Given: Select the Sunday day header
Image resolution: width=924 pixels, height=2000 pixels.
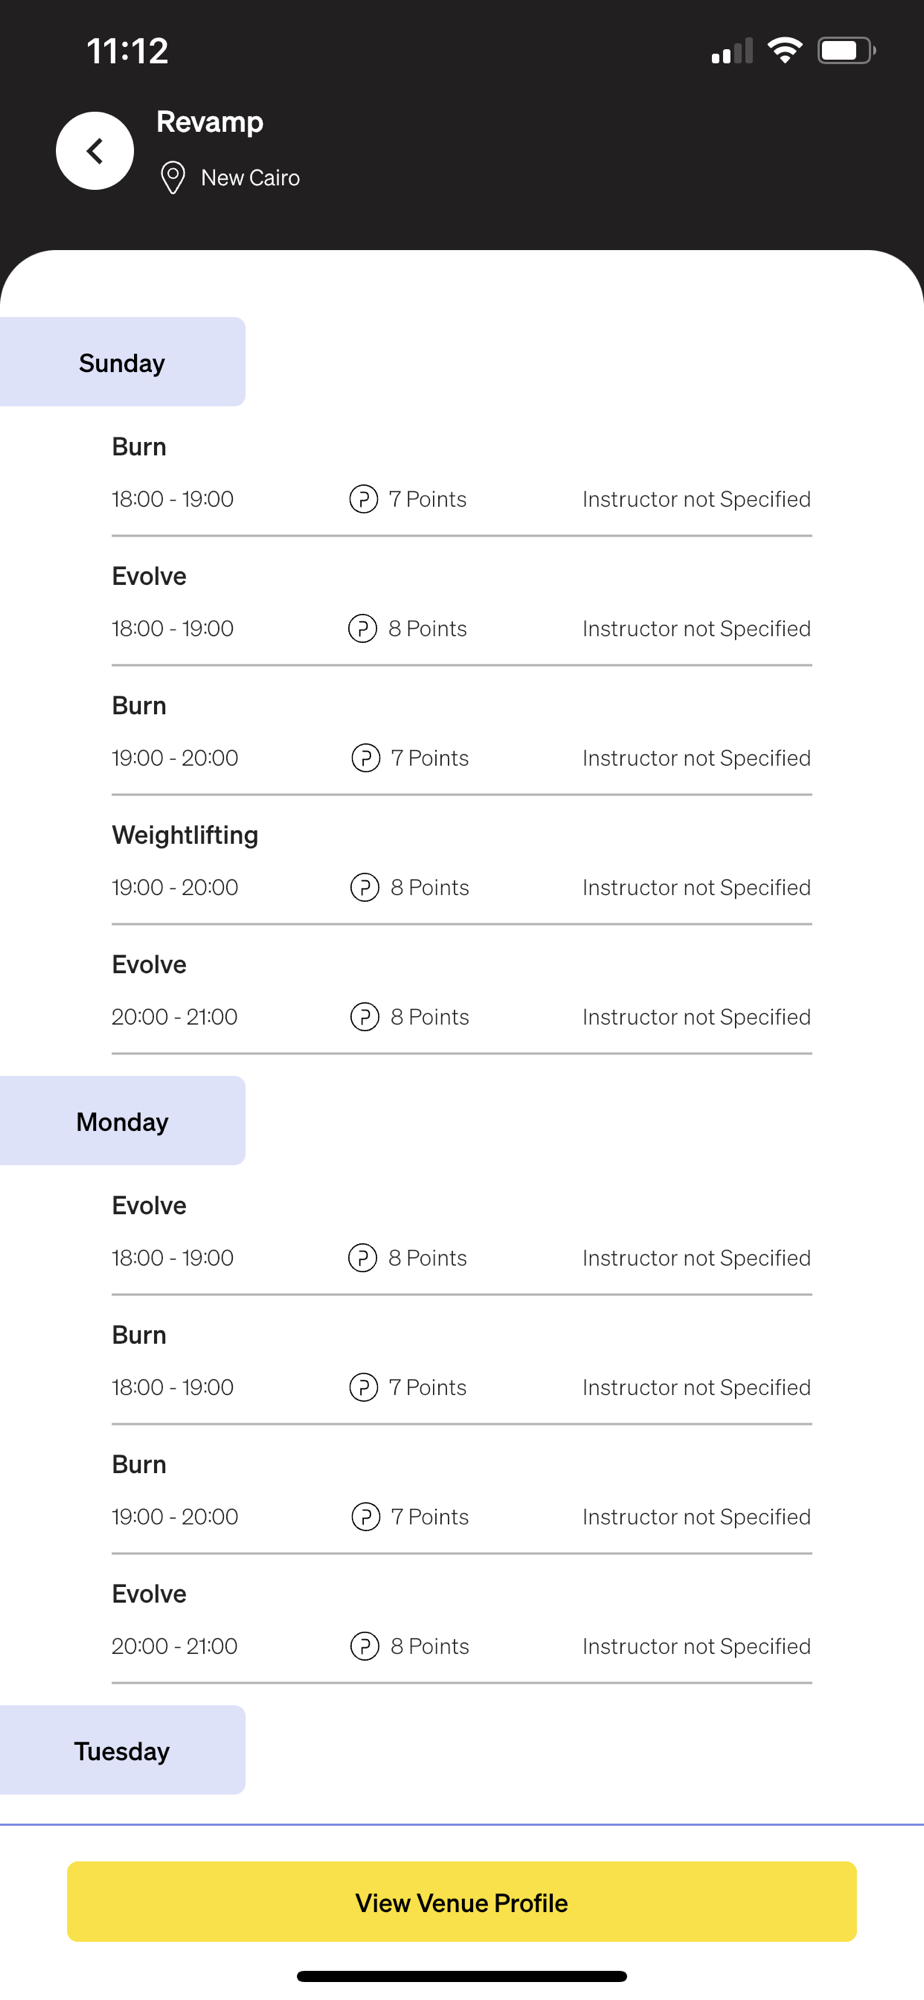Looking at the screenshot, I should 122,362.
